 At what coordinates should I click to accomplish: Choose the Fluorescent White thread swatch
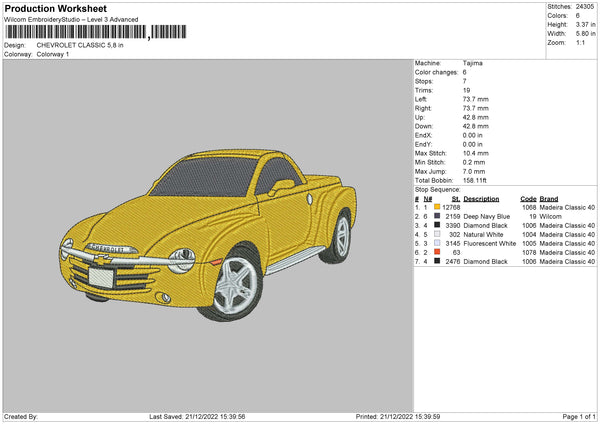click(x=437, y=243)
